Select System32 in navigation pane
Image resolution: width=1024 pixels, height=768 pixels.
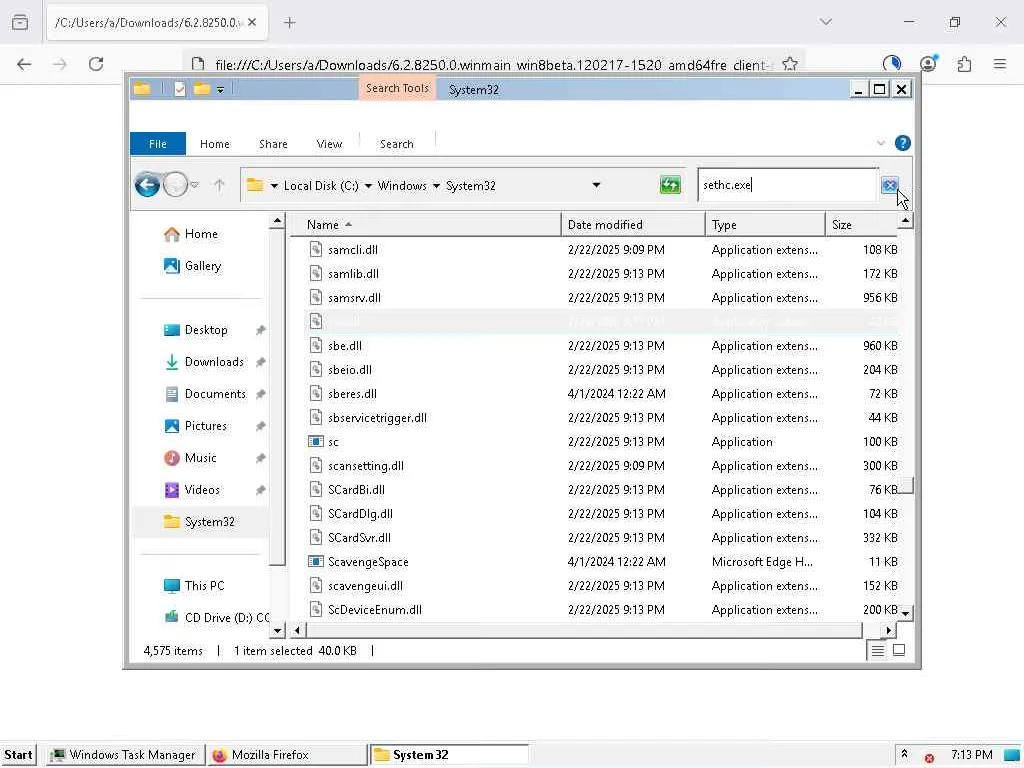coord(200,522)
